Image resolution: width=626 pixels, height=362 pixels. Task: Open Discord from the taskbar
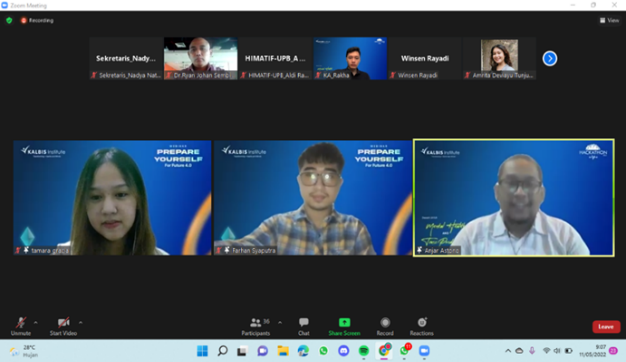343,351
